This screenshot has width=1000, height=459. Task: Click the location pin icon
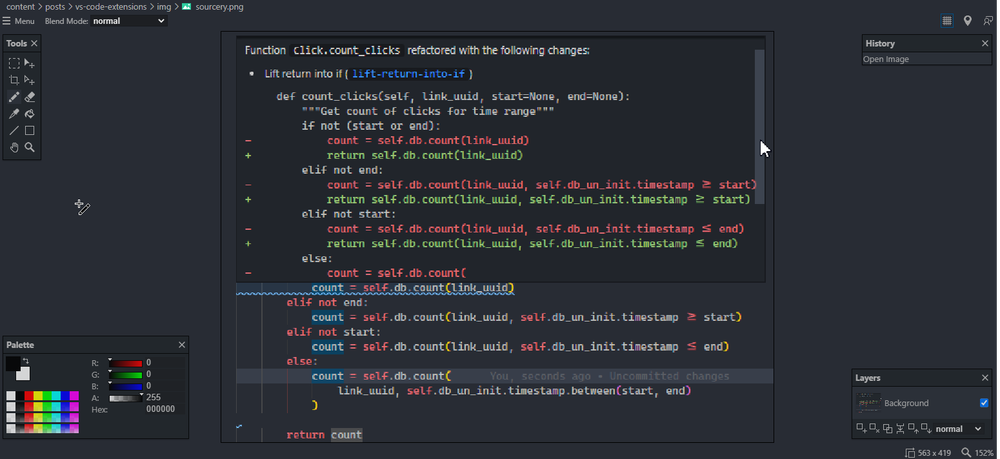tap(967, 21)
